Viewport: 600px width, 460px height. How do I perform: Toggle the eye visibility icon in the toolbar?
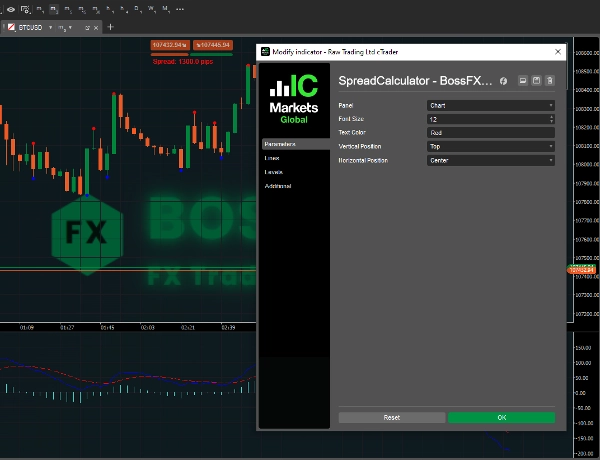pyautogui.click(x=11, y=9)
